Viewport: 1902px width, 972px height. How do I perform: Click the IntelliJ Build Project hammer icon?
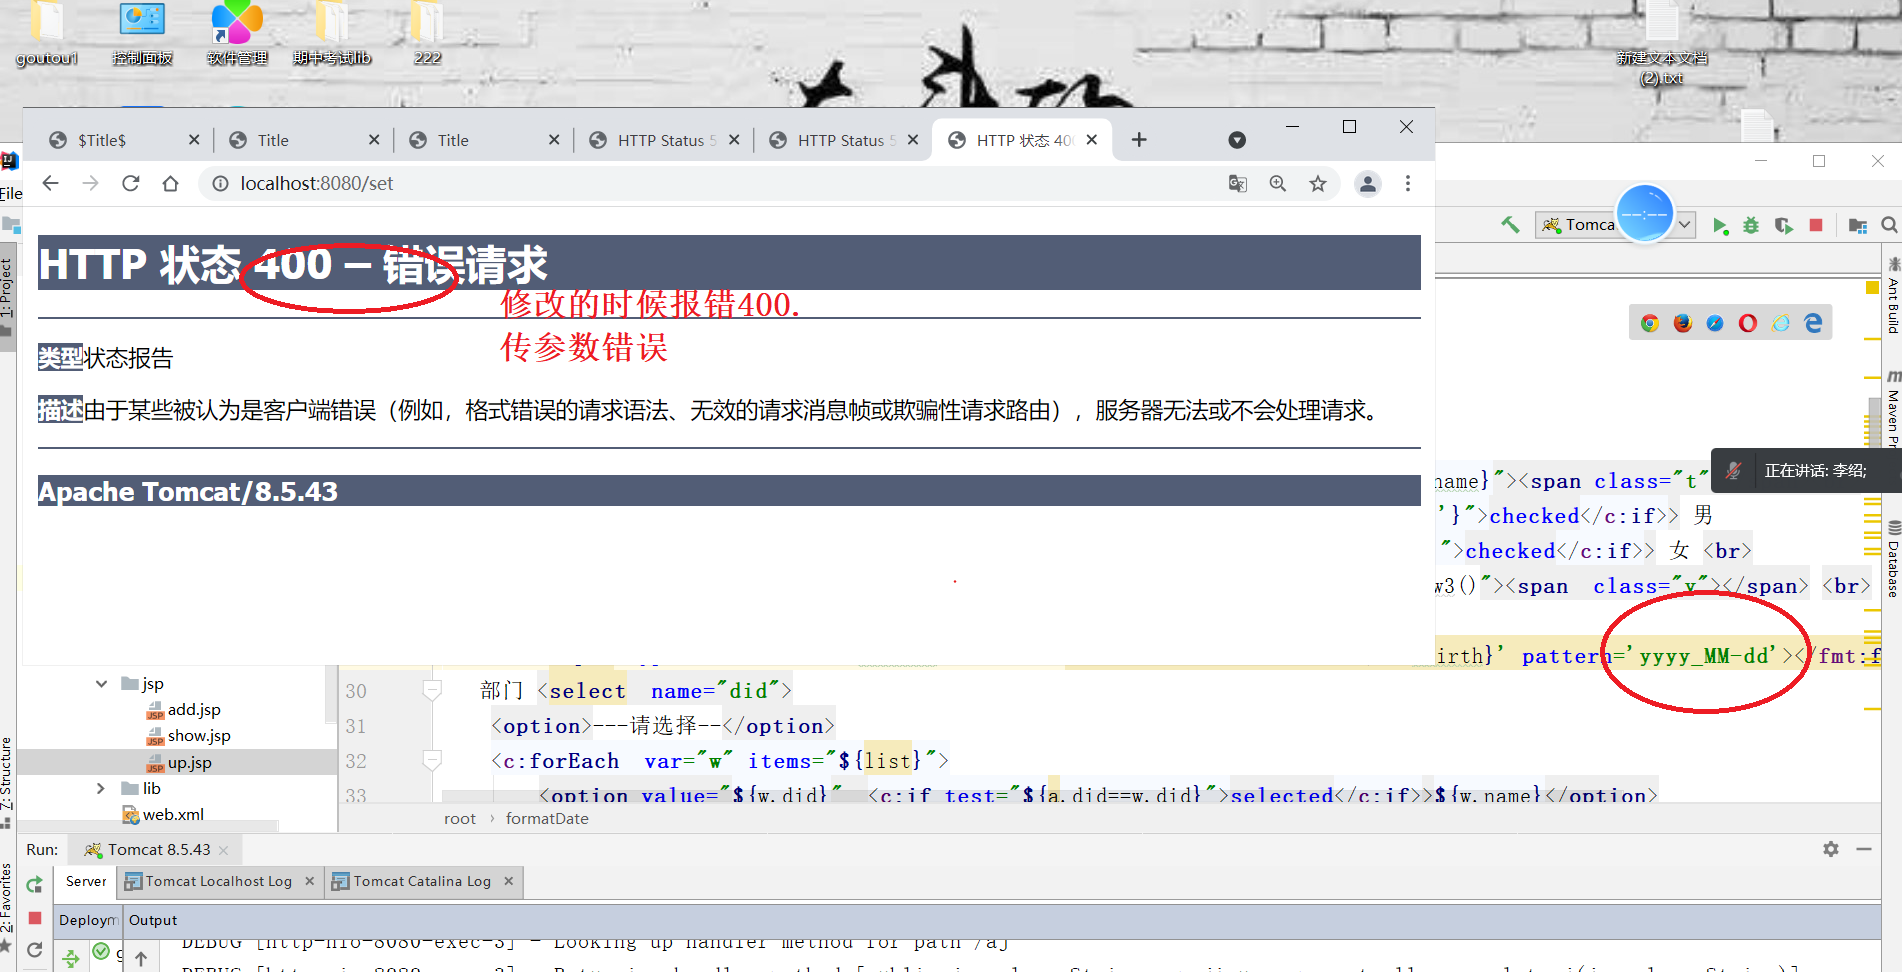(x=1510, y=225)
